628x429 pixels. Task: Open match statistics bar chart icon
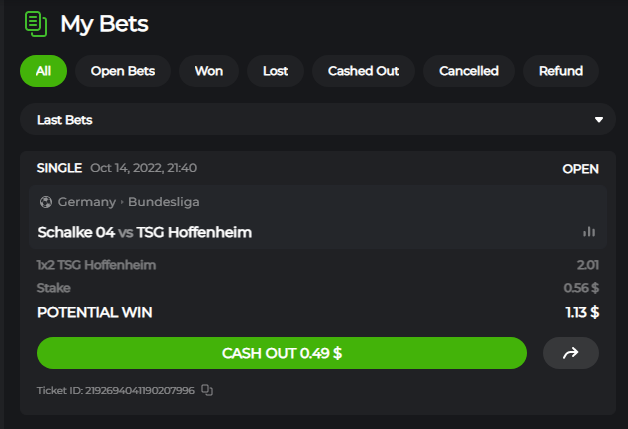pos(589,232)
